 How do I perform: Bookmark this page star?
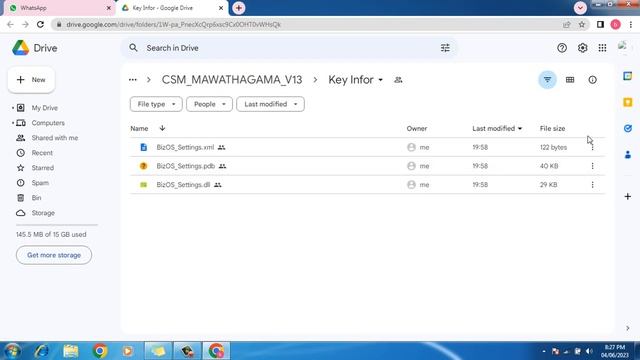[x=582, y=24]
